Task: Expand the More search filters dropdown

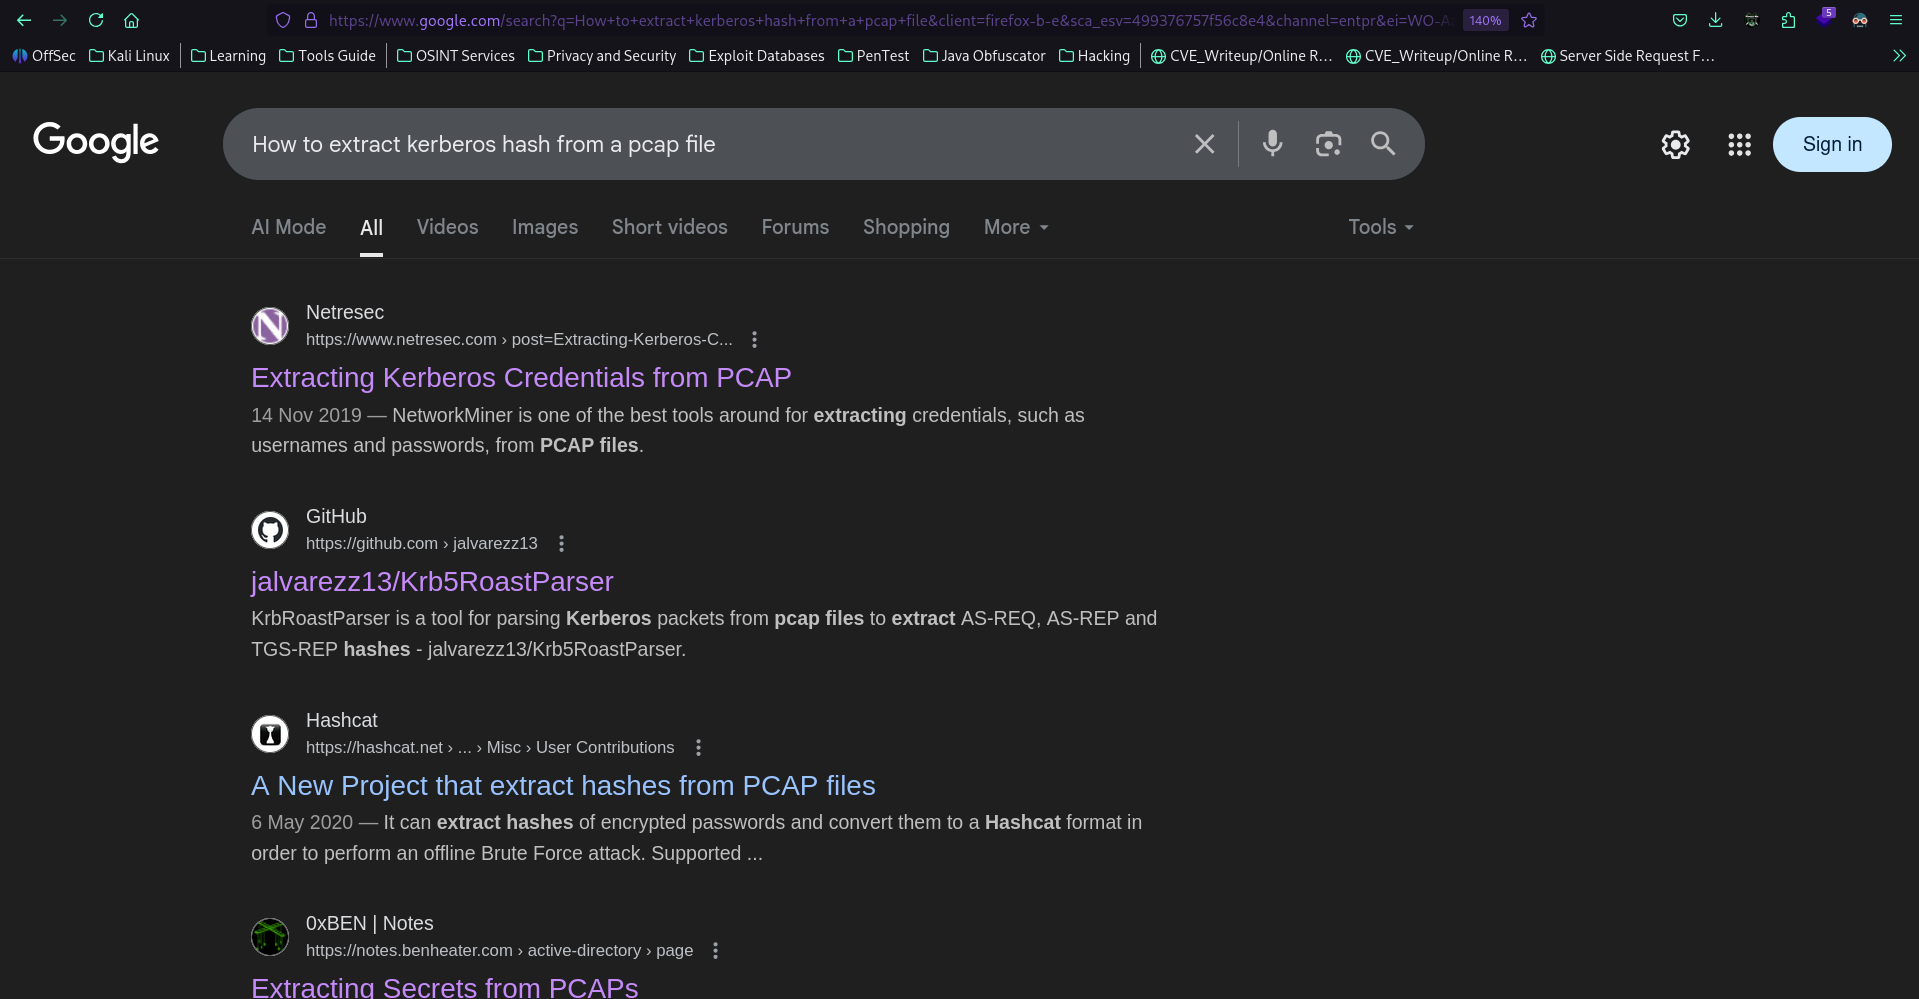Action: [x=1016, y=227]
